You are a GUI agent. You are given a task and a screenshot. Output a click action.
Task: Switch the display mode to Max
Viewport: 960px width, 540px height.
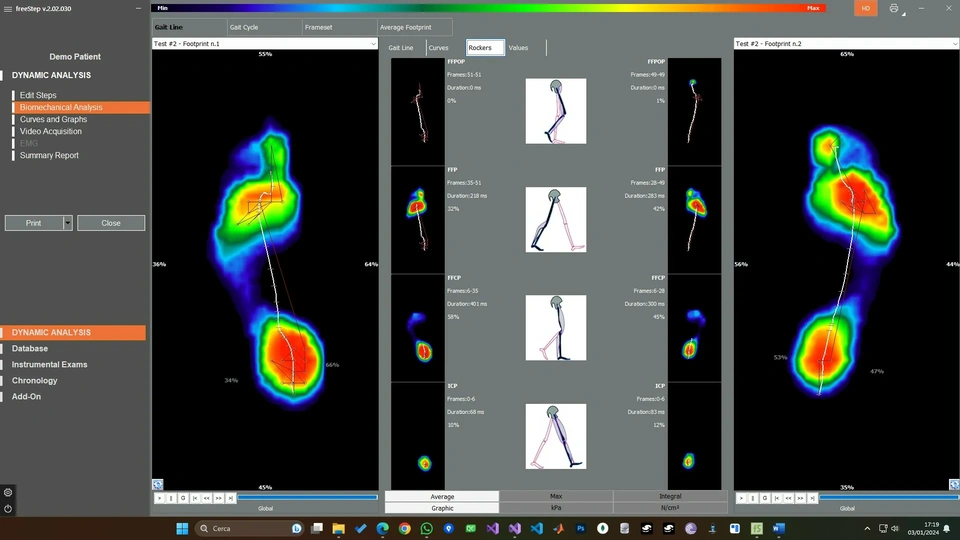[556, 496]
